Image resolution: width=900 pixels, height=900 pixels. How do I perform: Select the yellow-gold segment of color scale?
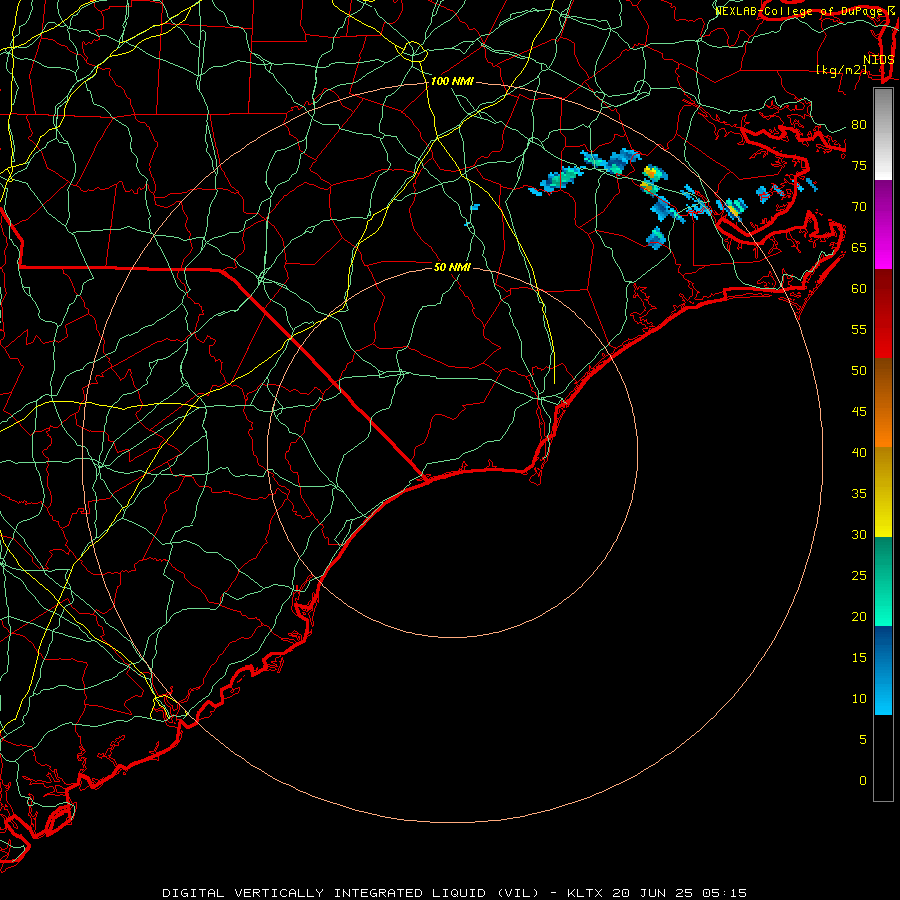[x=883, y=492]
